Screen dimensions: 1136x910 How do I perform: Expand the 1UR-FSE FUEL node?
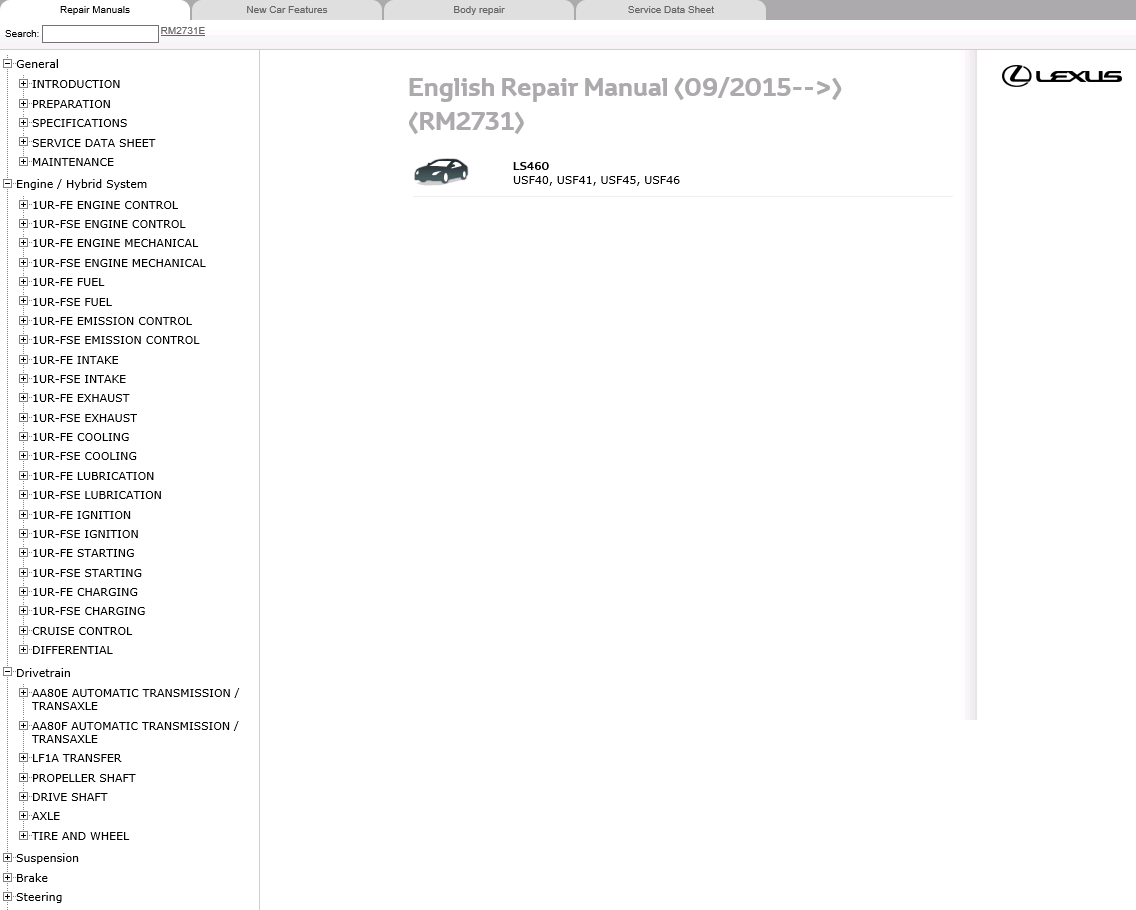tap(24, 301)
